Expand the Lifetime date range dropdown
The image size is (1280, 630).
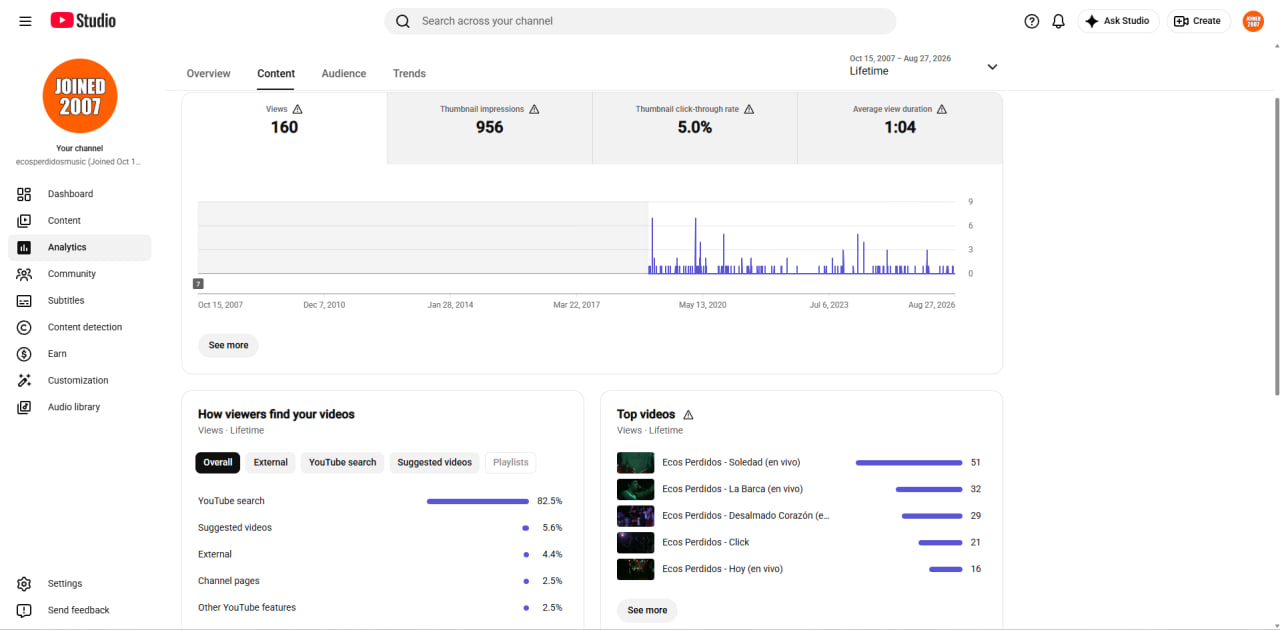click(x=992, y=67)
